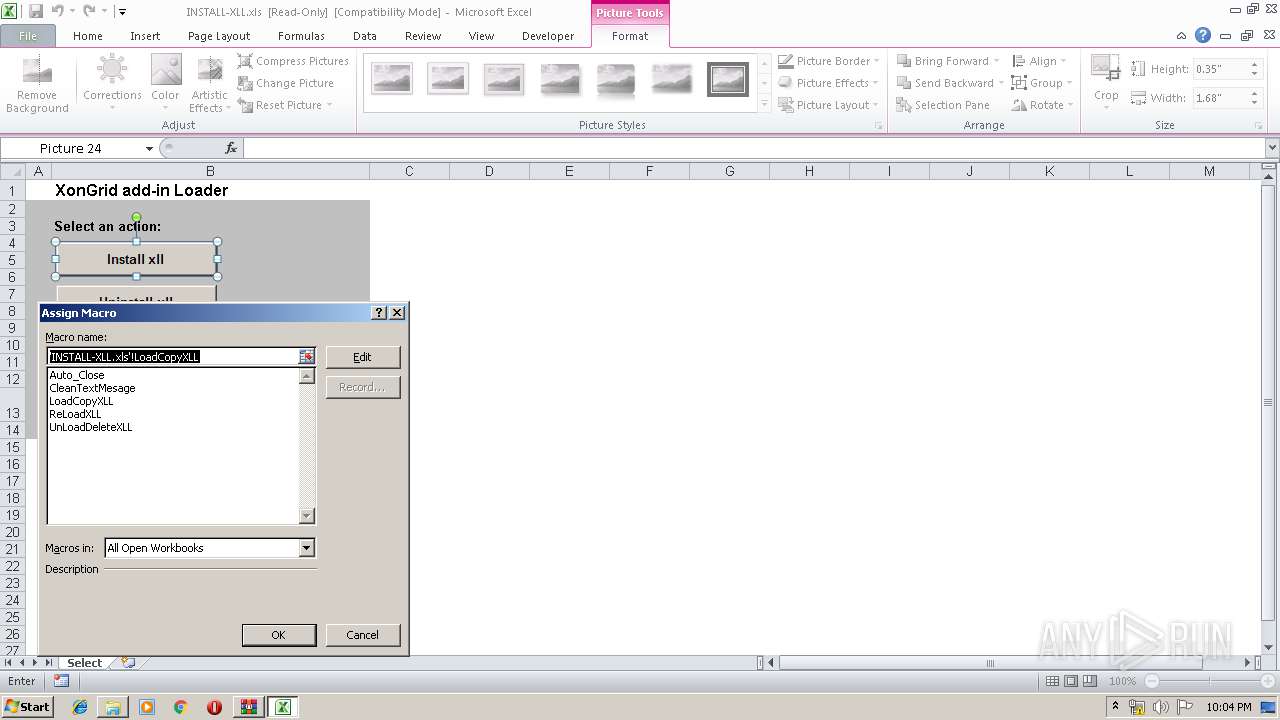Switch to the Developer tab
The image size is (1280, 720).
(x=548, y=36)
